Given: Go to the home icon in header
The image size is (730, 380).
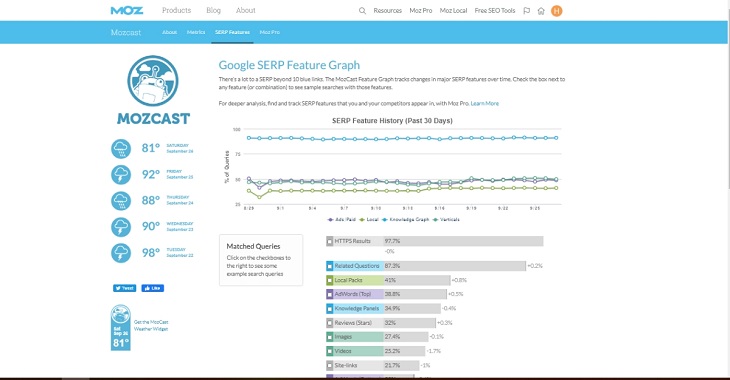Looking at the screenshot, I should (x=541, y=11).
